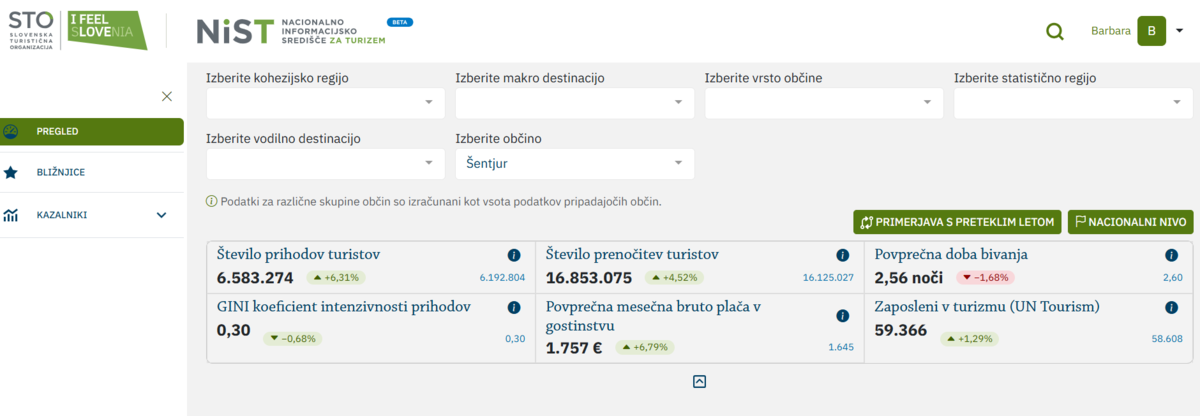The height and width of the screenshot is (416, 1200).
Task: Click the search magnifier icon
Action: tap(1054, 32)
